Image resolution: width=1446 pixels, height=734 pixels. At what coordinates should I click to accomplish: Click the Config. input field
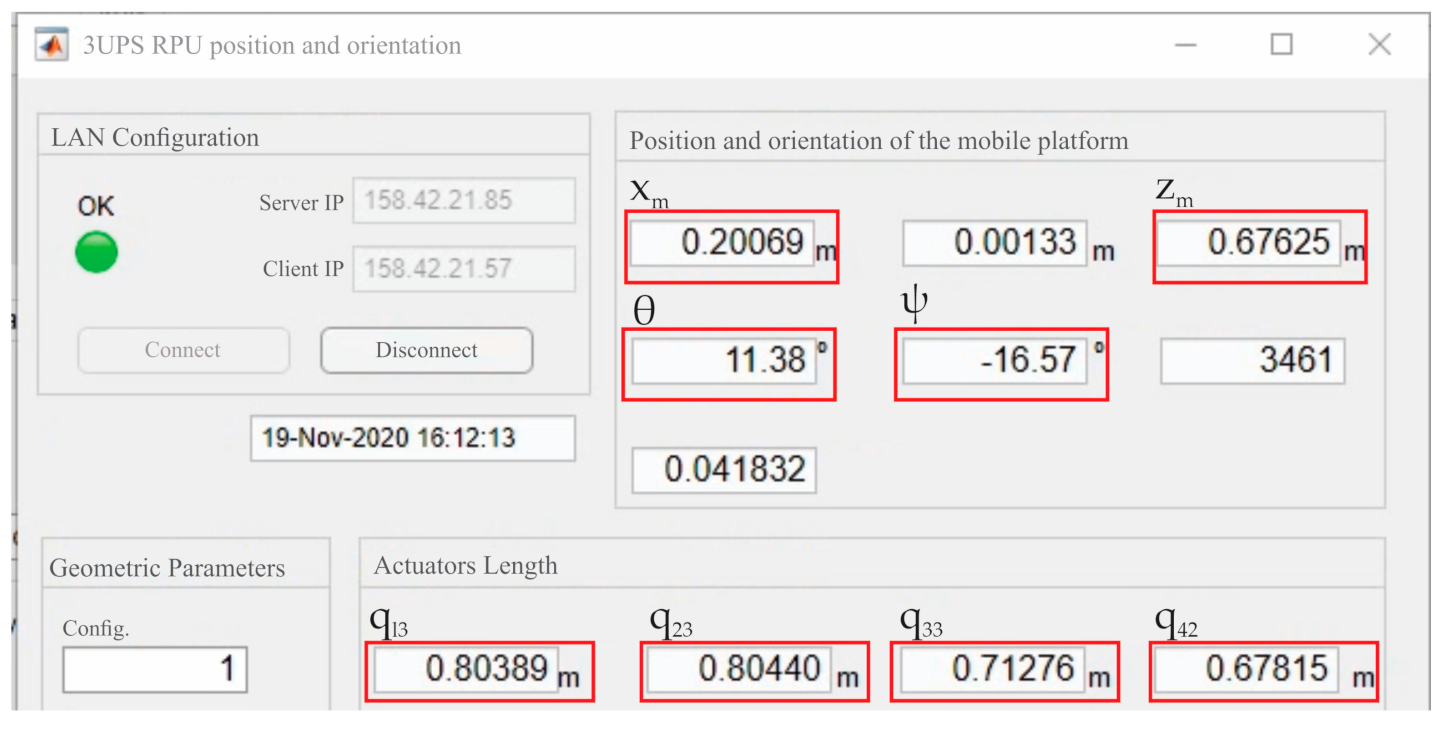point(154,669)
